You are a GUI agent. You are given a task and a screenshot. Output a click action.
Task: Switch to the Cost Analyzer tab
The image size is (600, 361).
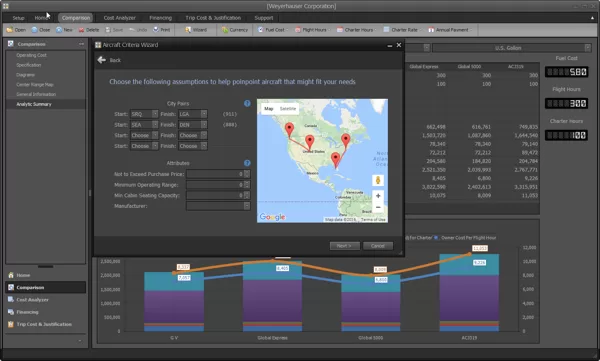pos(119,18)
